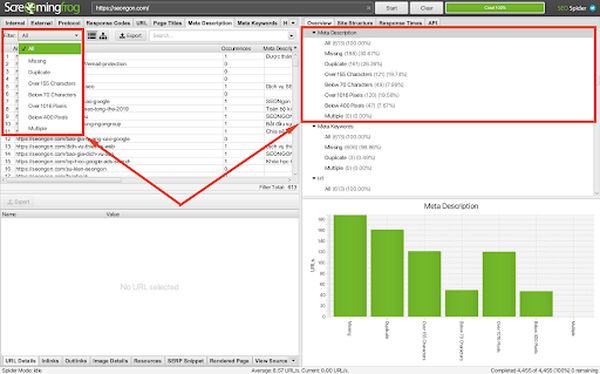Click the Start crawl button
Screen dimensions: 600x374
(x=391, y=8)
